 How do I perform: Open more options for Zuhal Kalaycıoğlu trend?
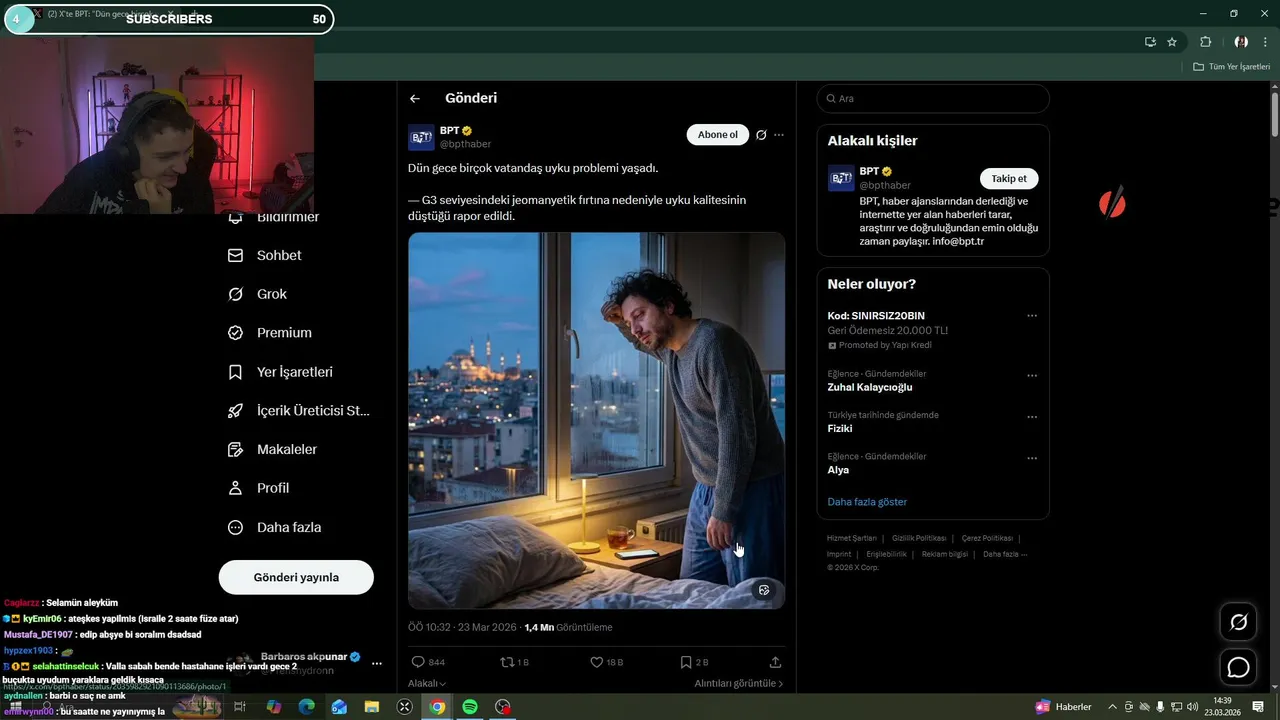[x=1032, y=376]
